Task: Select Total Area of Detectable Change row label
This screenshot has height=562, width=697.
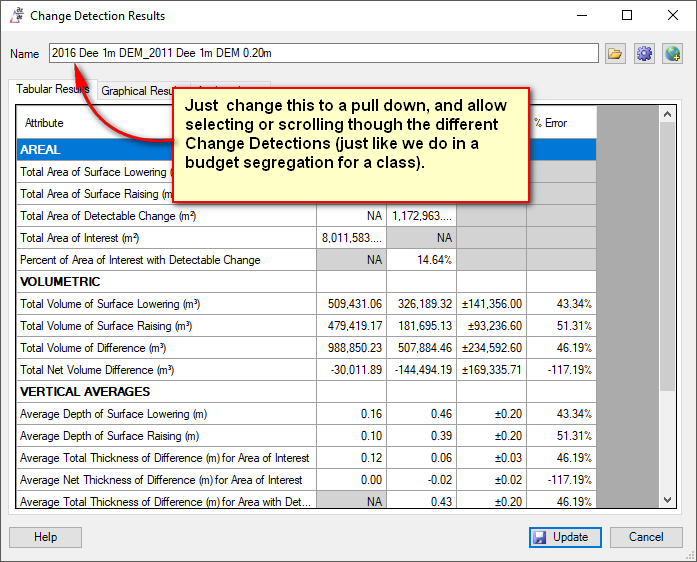Action: click(x=108, y=216)
